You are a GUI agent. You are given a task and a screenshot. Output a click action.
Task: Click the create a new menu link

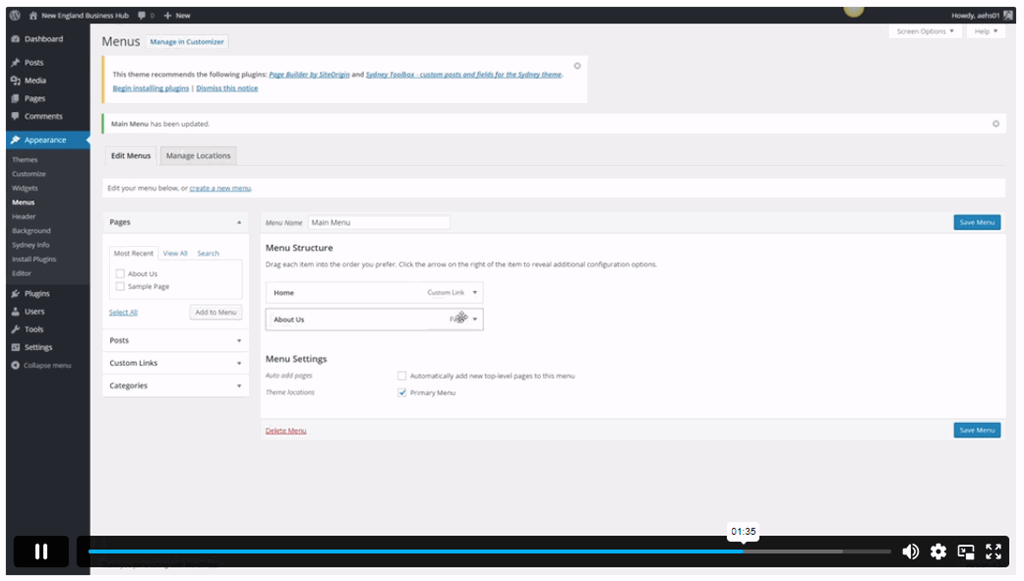click(220, 188)
